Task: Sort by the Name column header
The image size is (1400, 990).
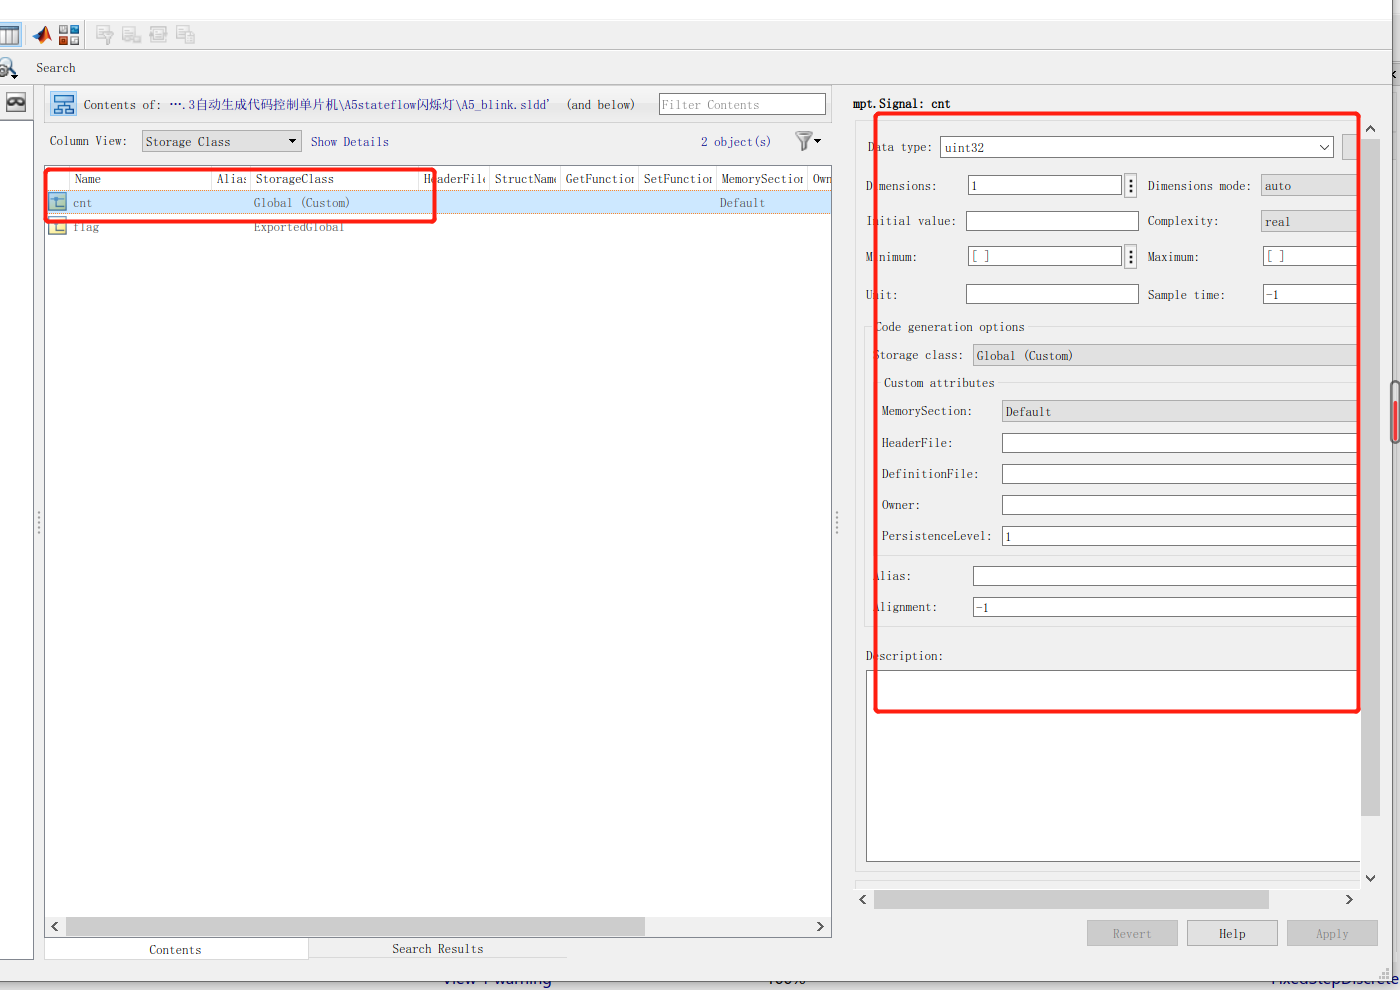Action: pyautogui.click(x=141, y=179)
